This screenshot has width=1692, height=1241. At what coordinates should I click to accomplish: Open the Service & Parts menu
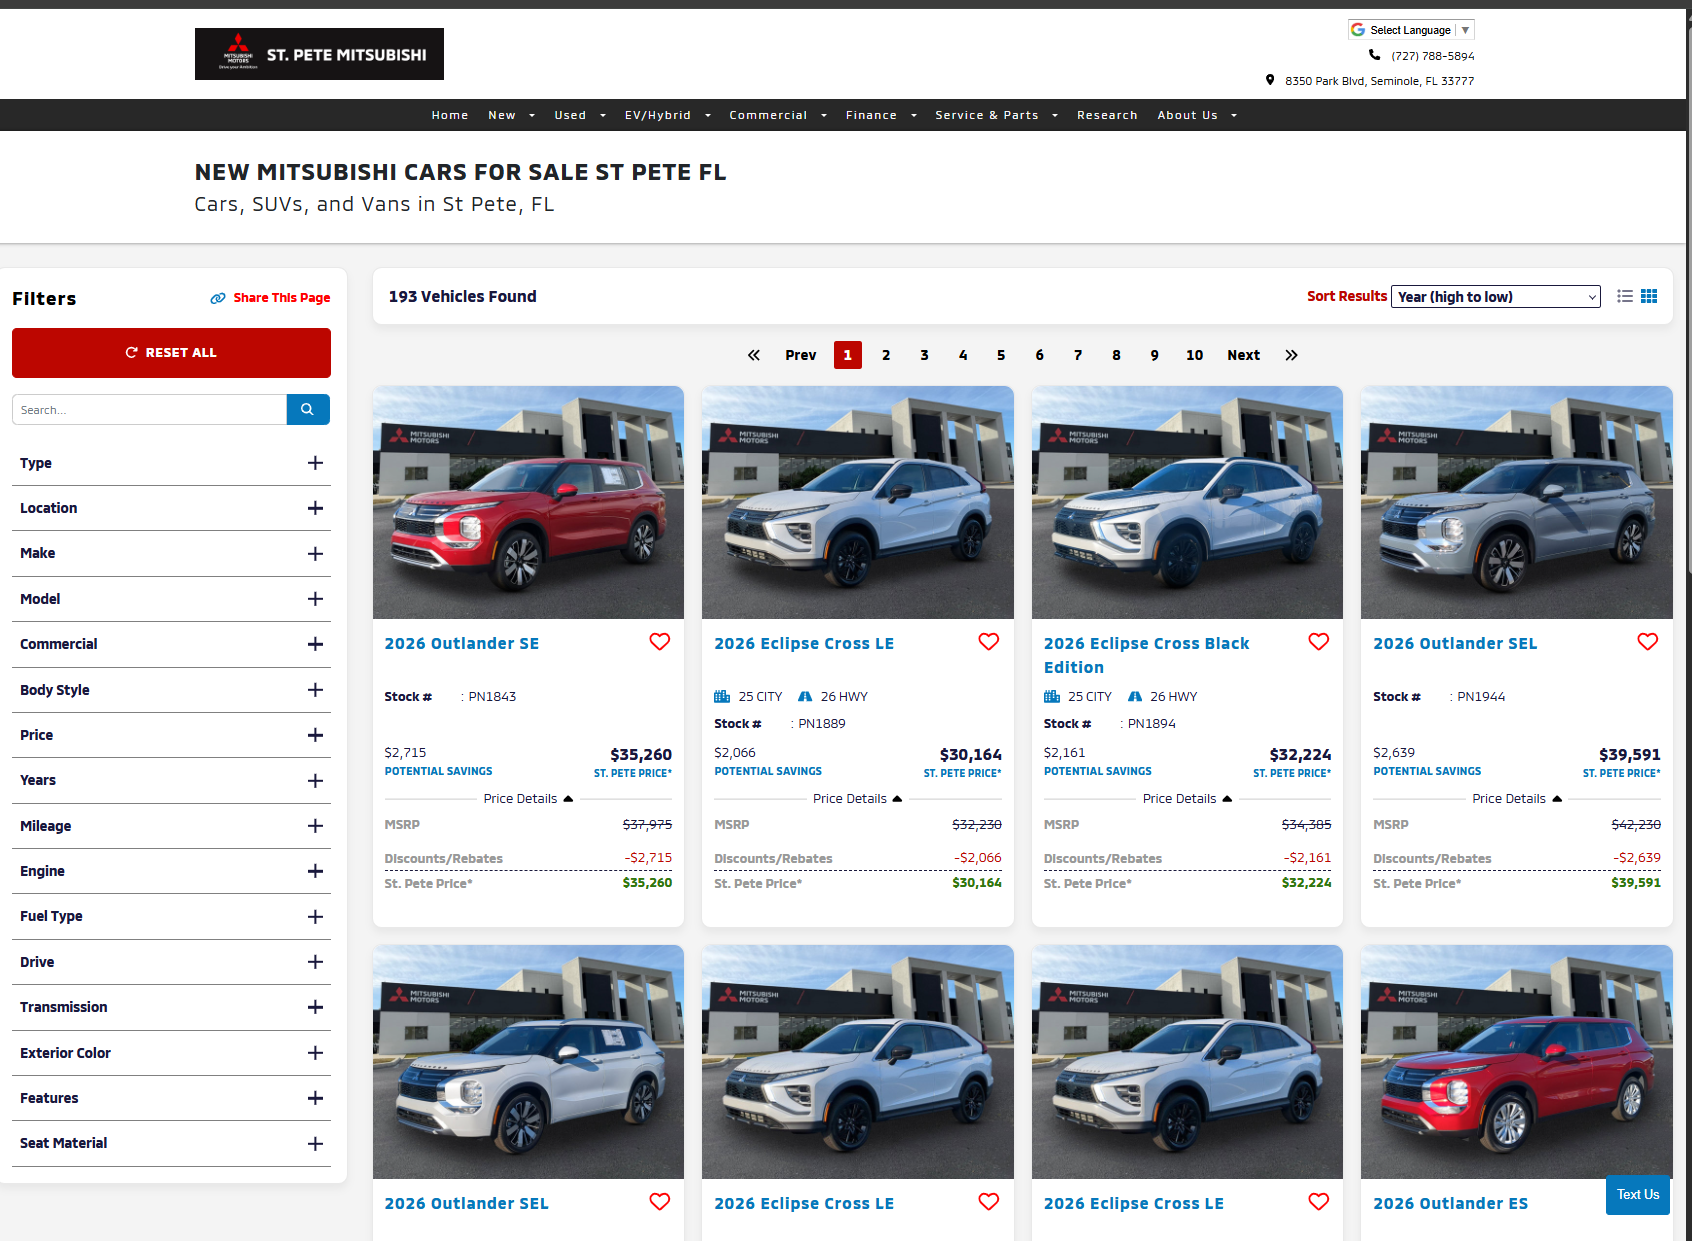click(996, 115)
